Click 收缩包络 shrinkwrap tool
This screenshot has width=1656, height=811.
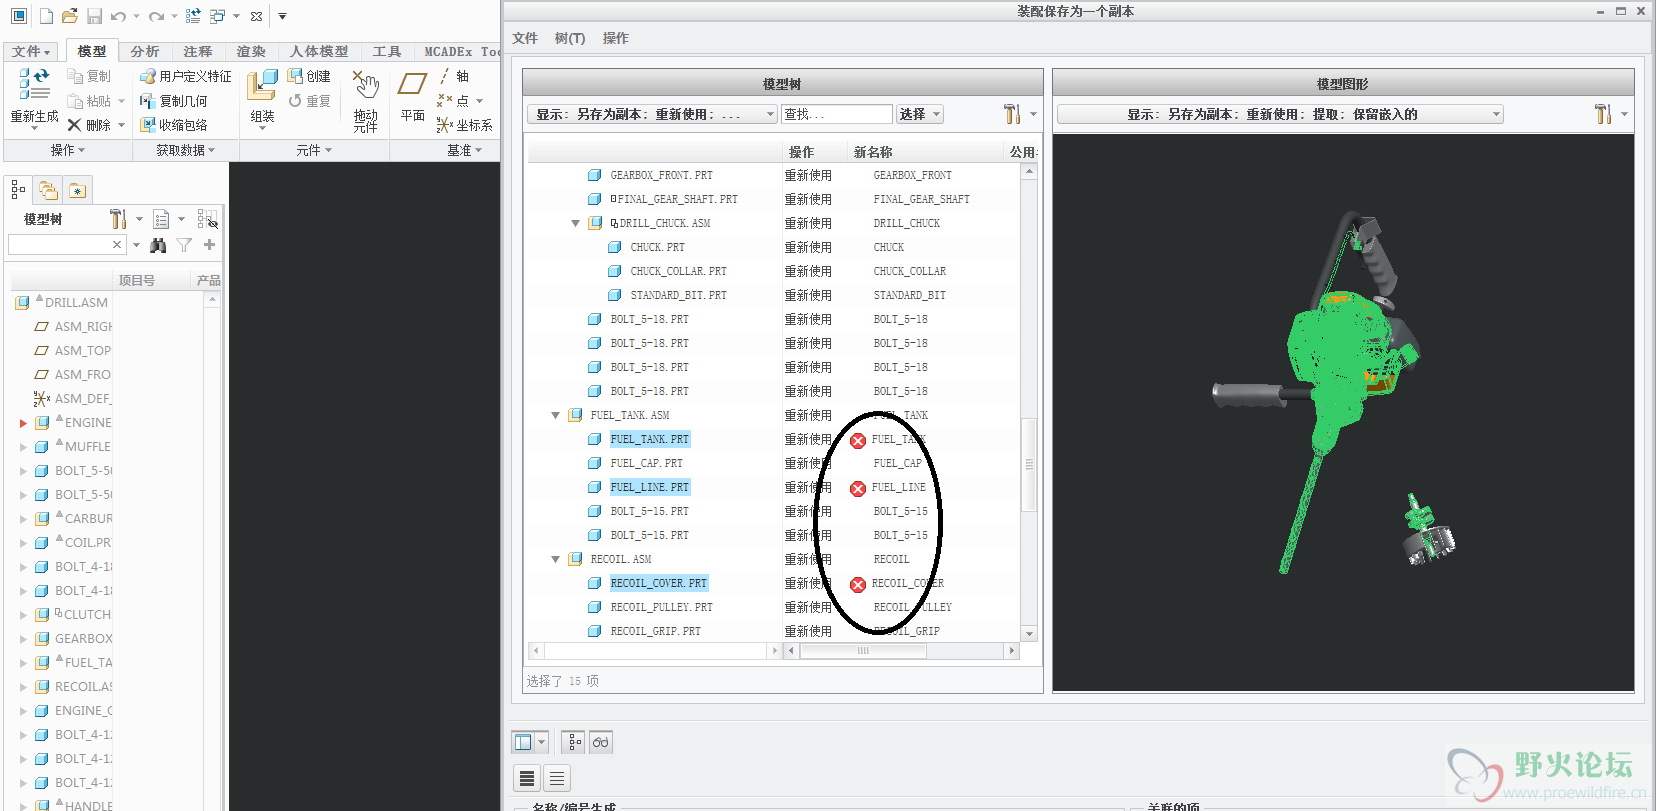(173, 125)
